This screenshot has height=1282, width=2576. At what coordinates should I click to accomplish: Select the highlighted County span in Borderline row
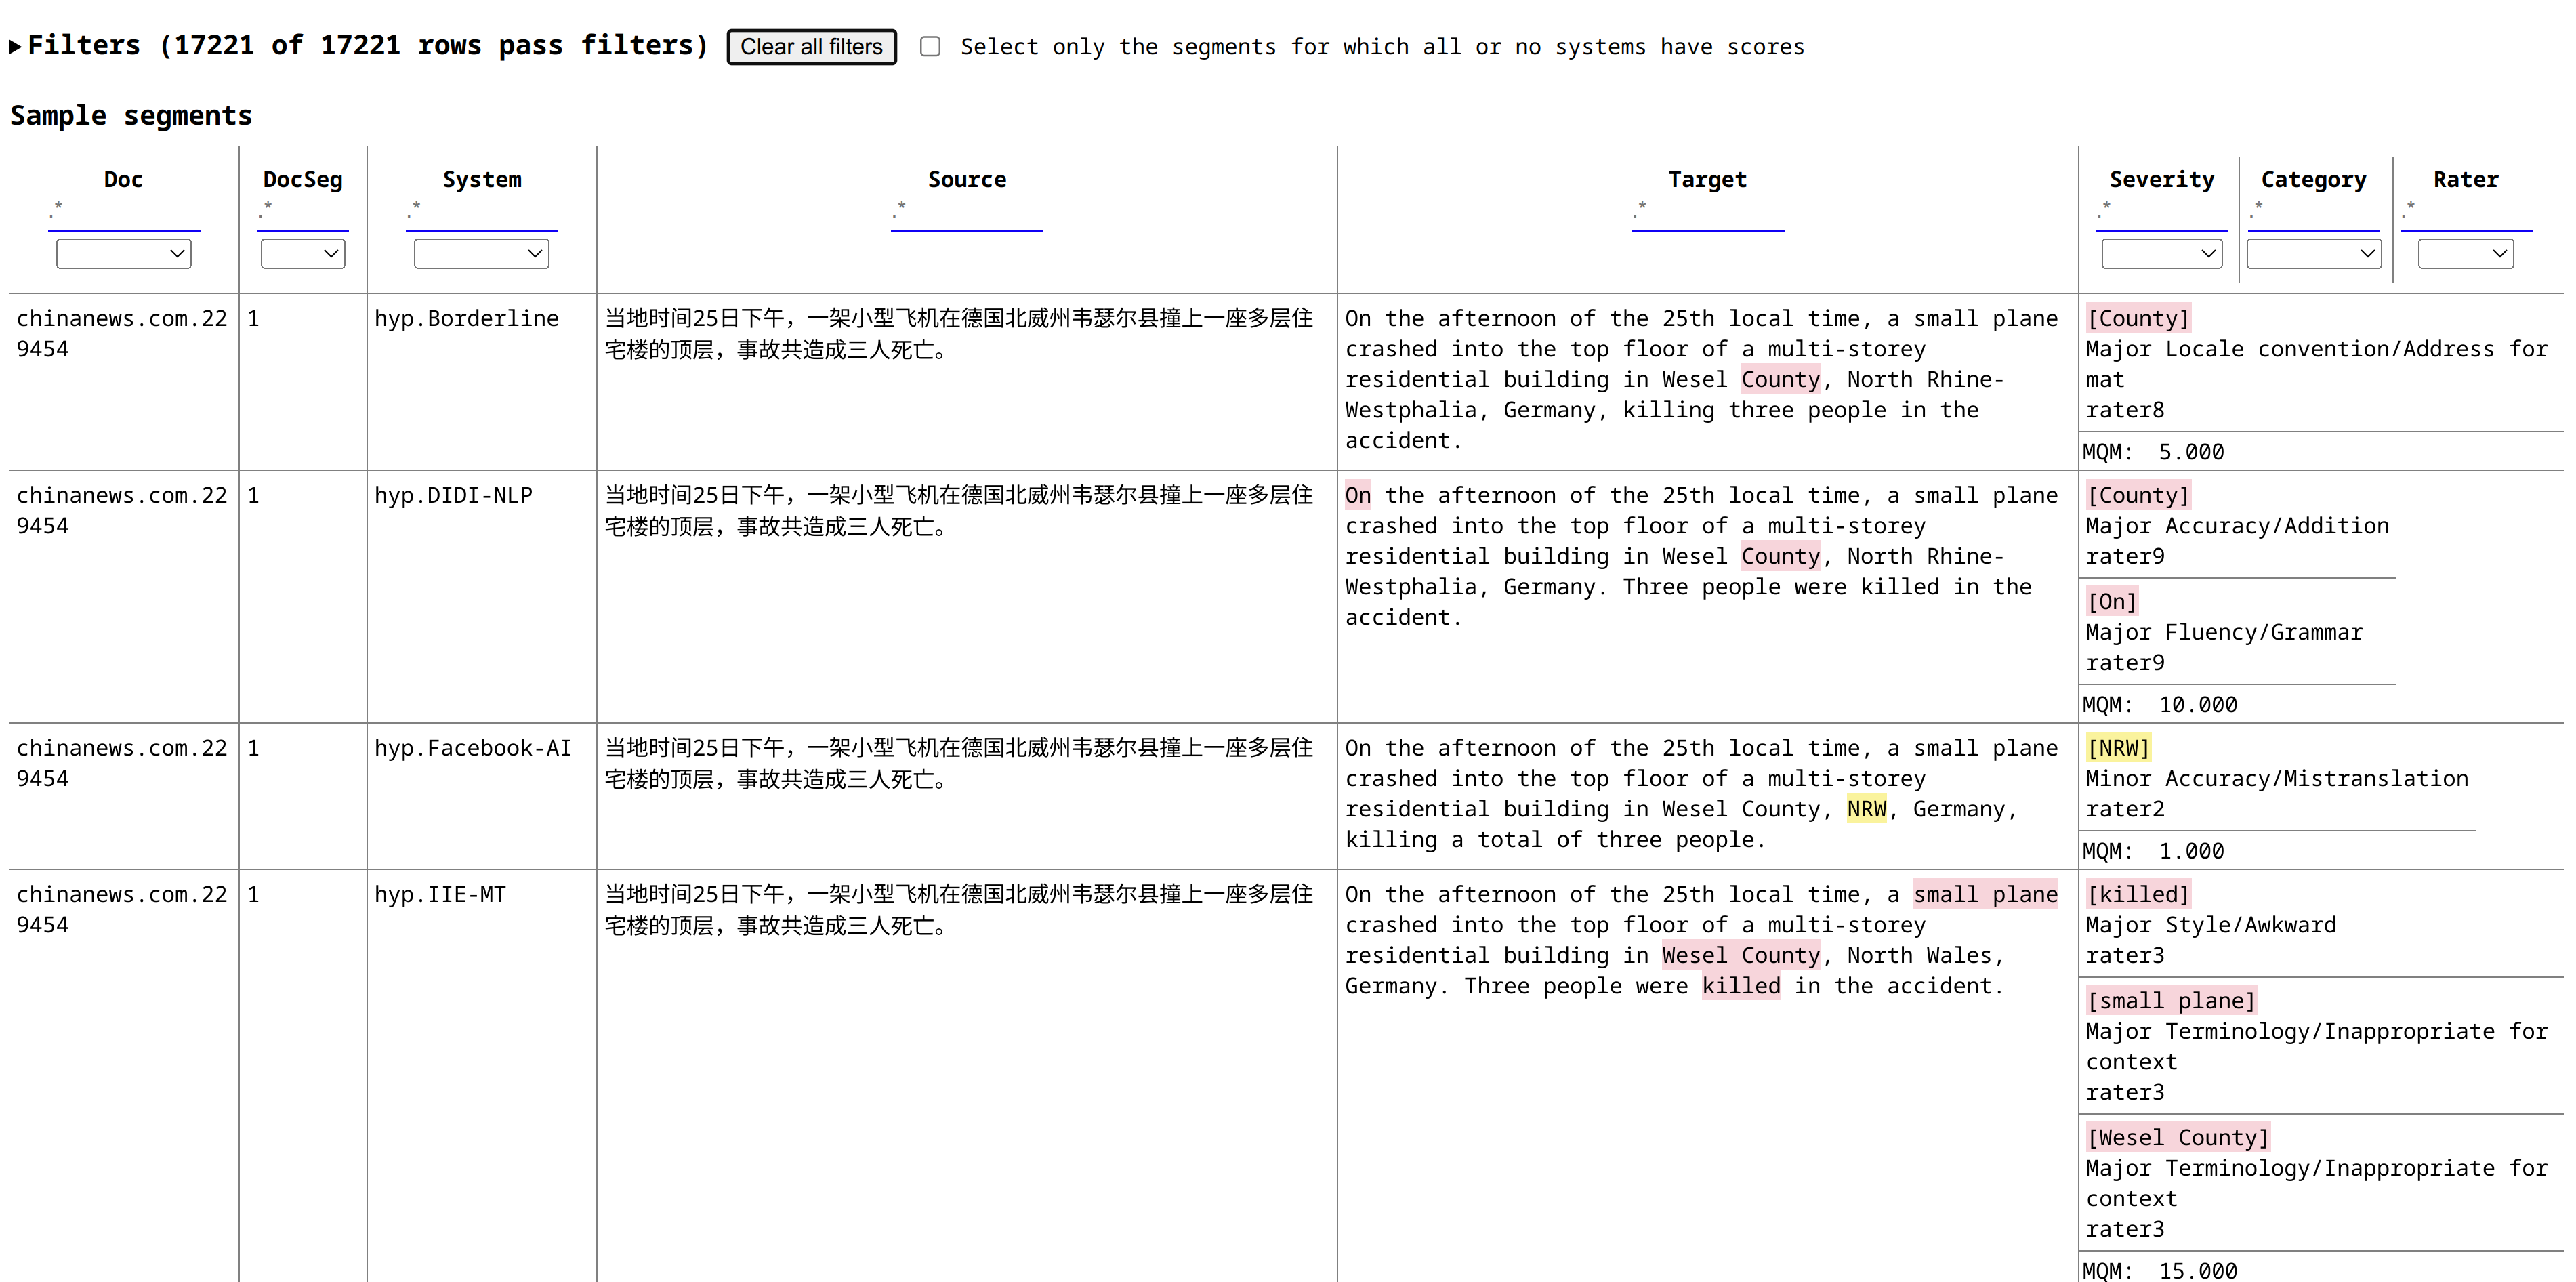(x=1780, y=379)
